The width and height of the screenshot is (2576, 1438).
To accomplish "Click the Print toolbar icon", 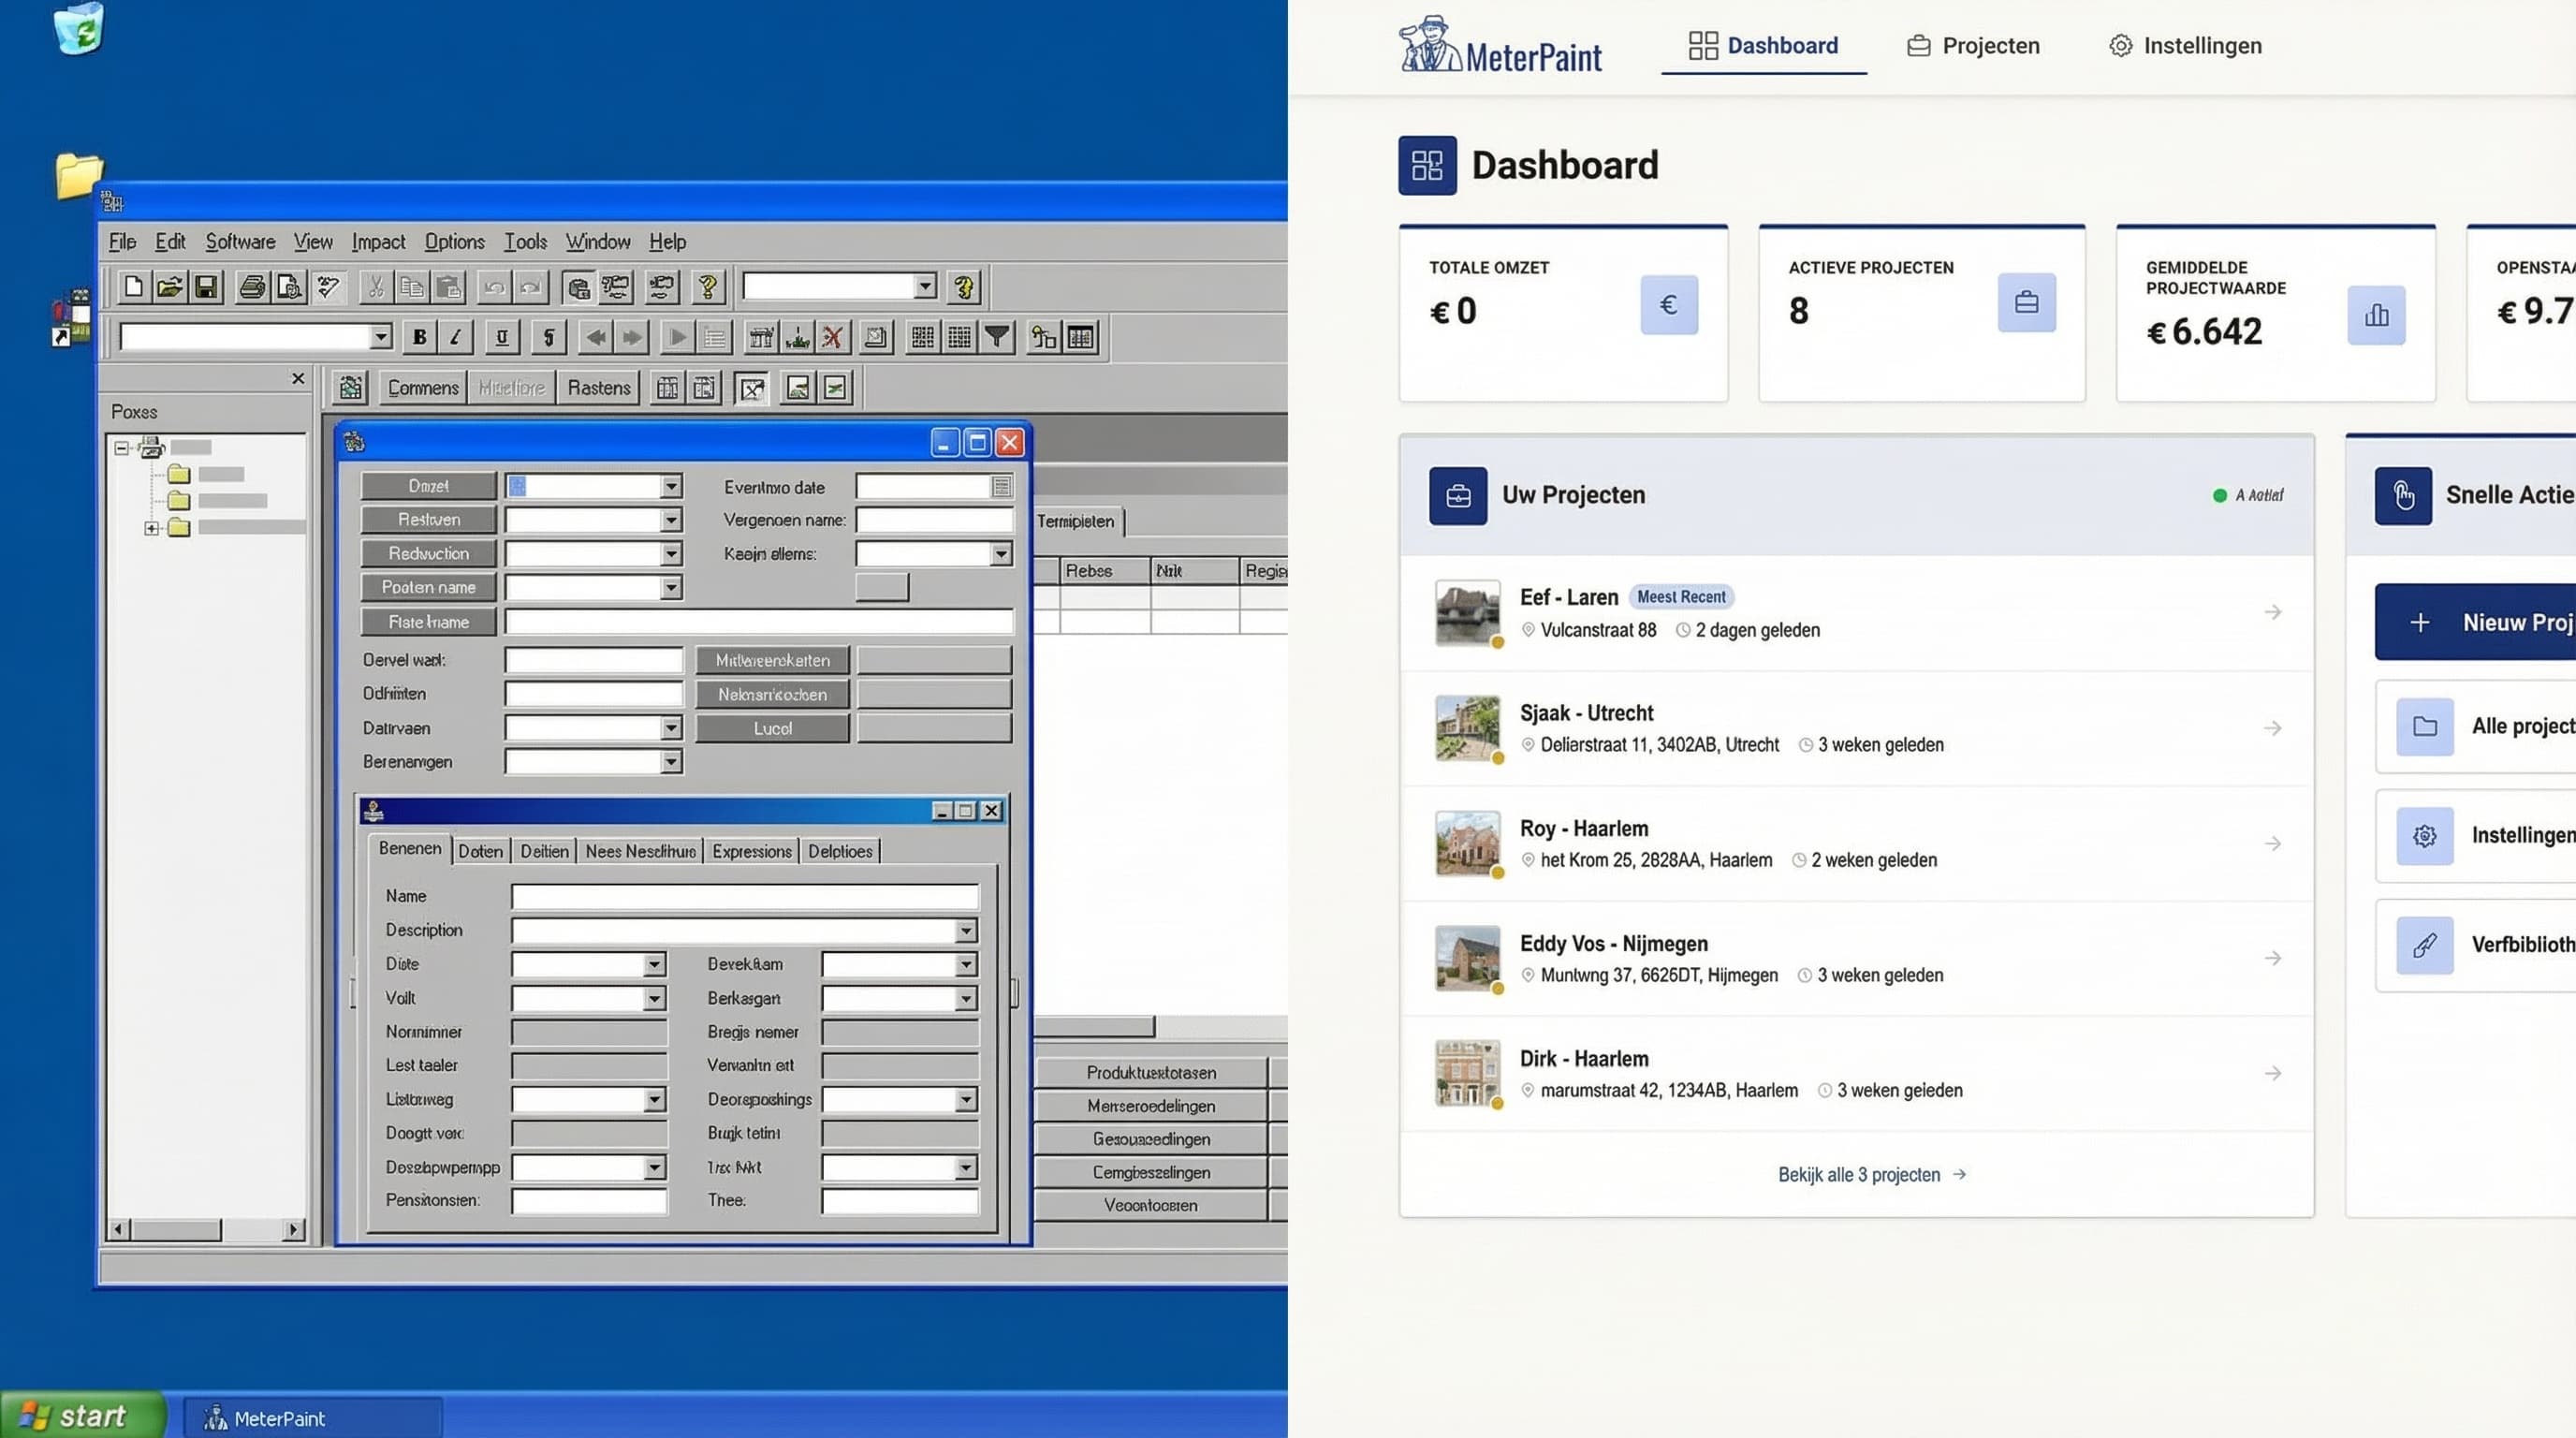I will [x=250, y=287].
